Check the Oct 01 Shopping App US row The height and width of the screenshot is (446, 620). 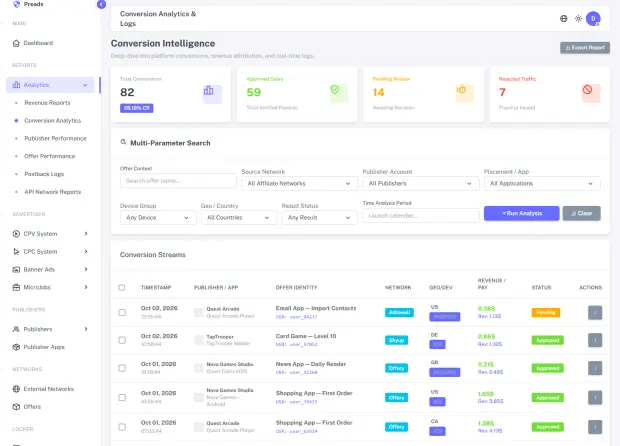click(x=122, y=397)
